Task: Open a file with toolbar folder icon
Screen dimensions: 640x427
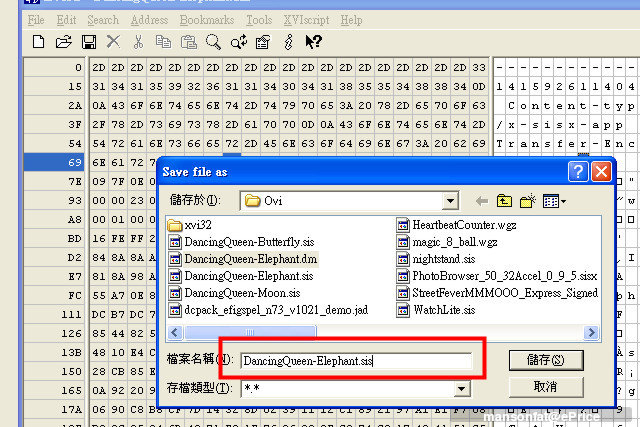Action: 64,42
